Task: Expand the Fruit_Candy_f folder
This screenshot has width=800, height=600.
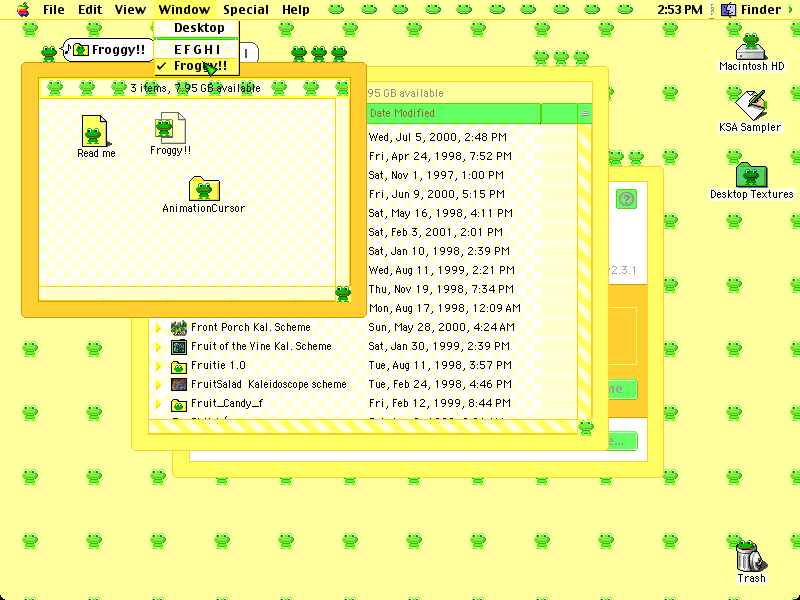Action: tap(158, 404)
